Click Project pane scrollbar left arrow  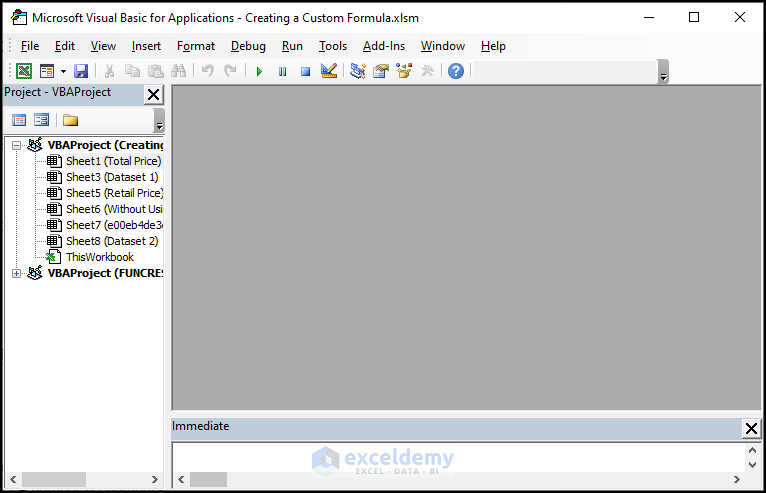[x=13, y=479]
